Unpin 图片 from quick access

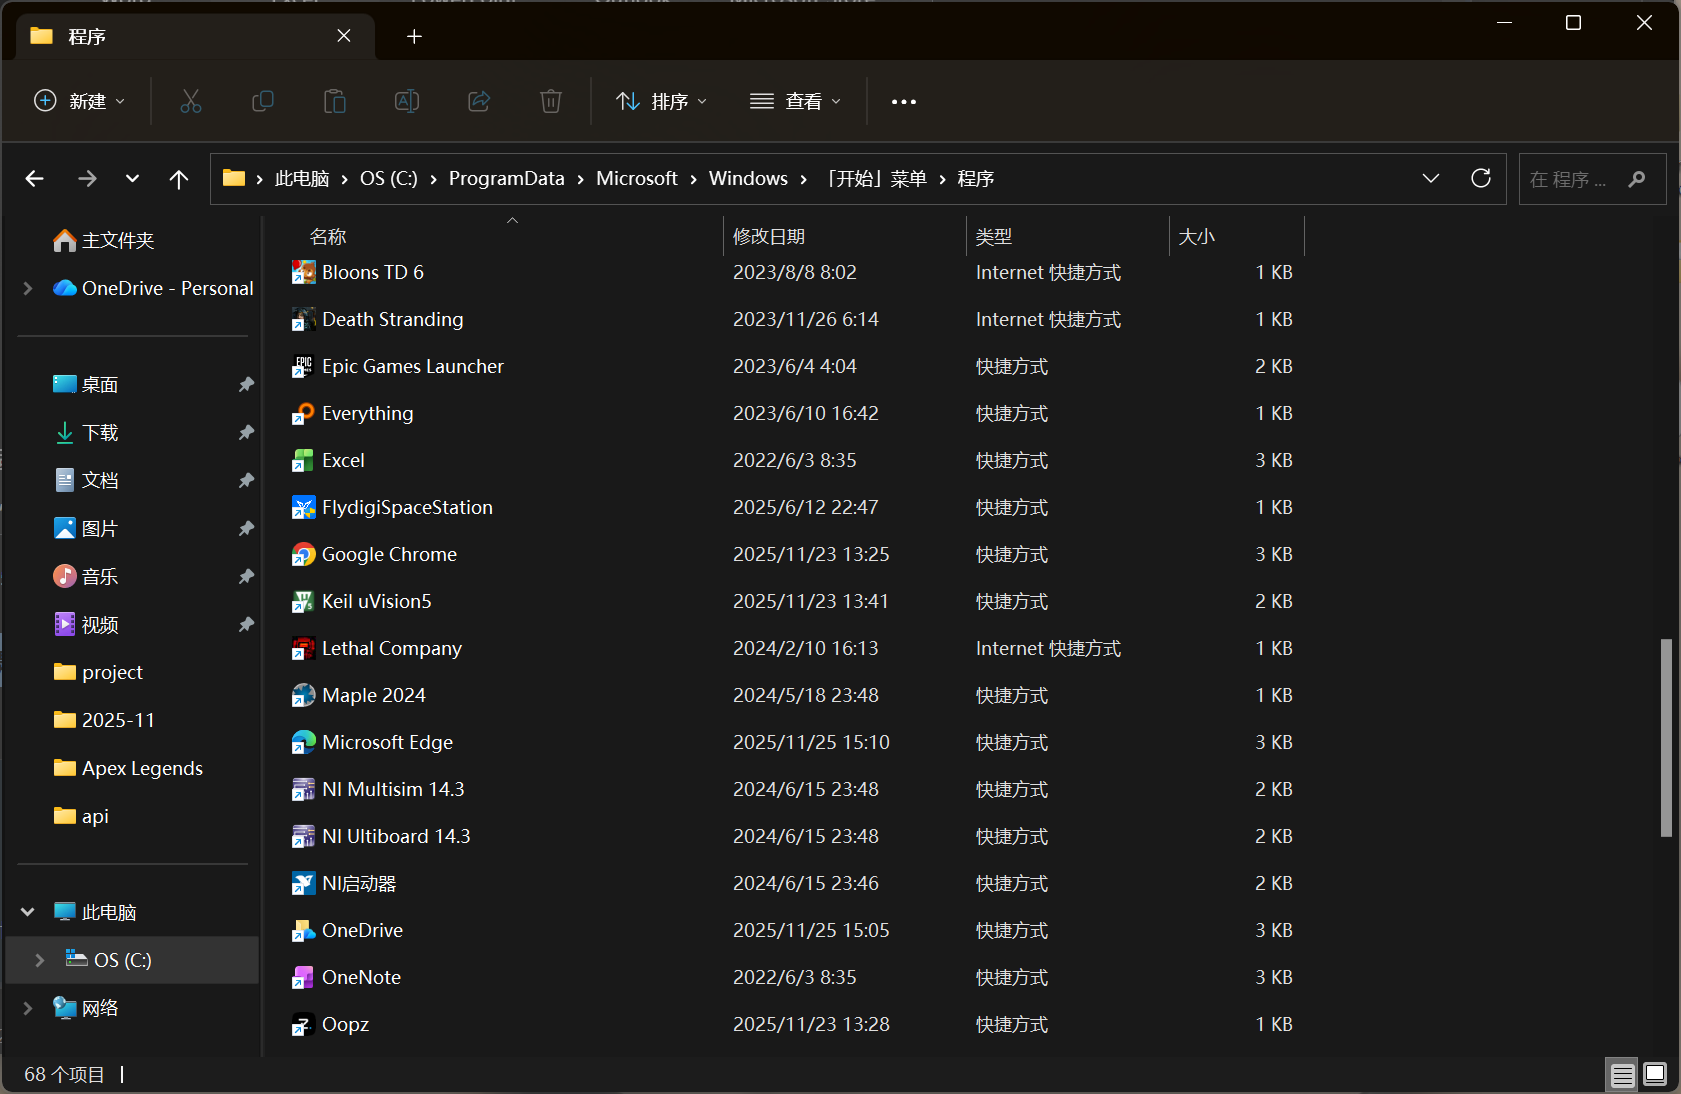246,528
